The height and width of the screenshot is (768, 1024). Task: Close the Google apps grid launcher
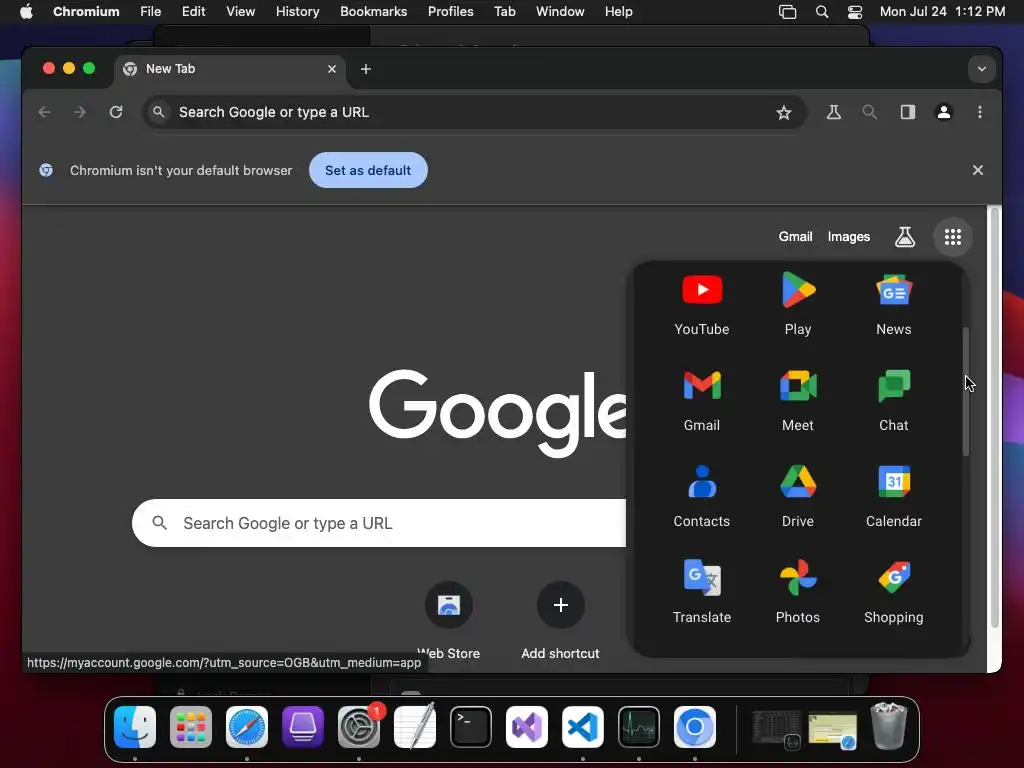953,237
